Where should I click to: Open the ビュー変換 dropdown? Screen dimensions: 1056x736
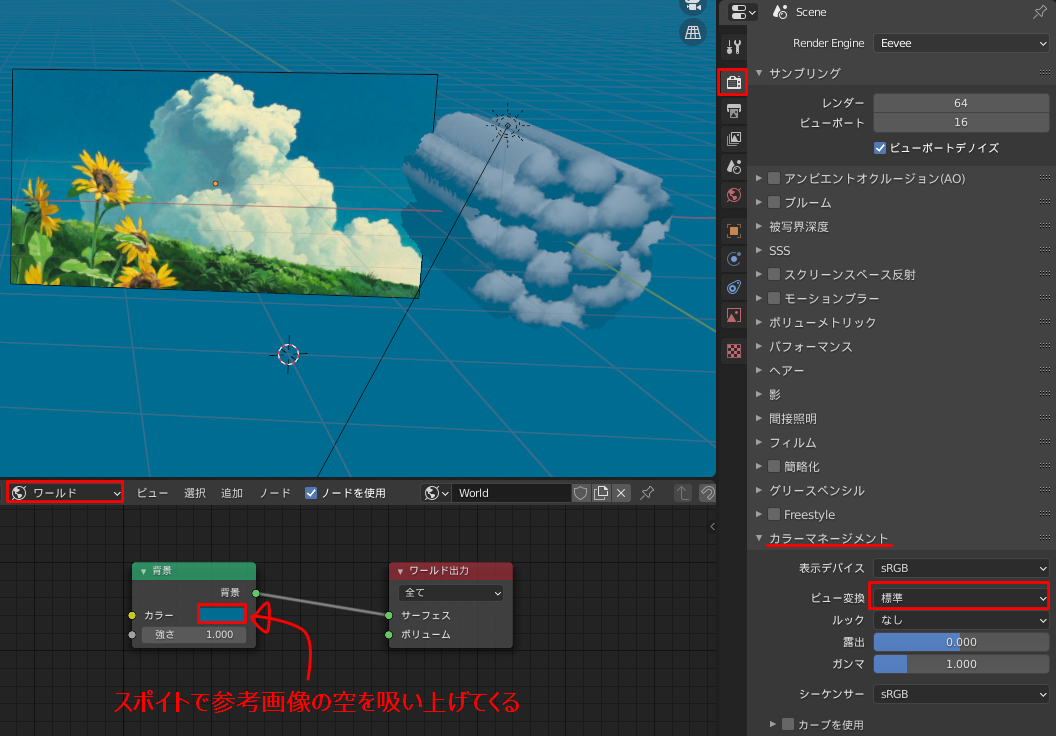click(958, 597)
